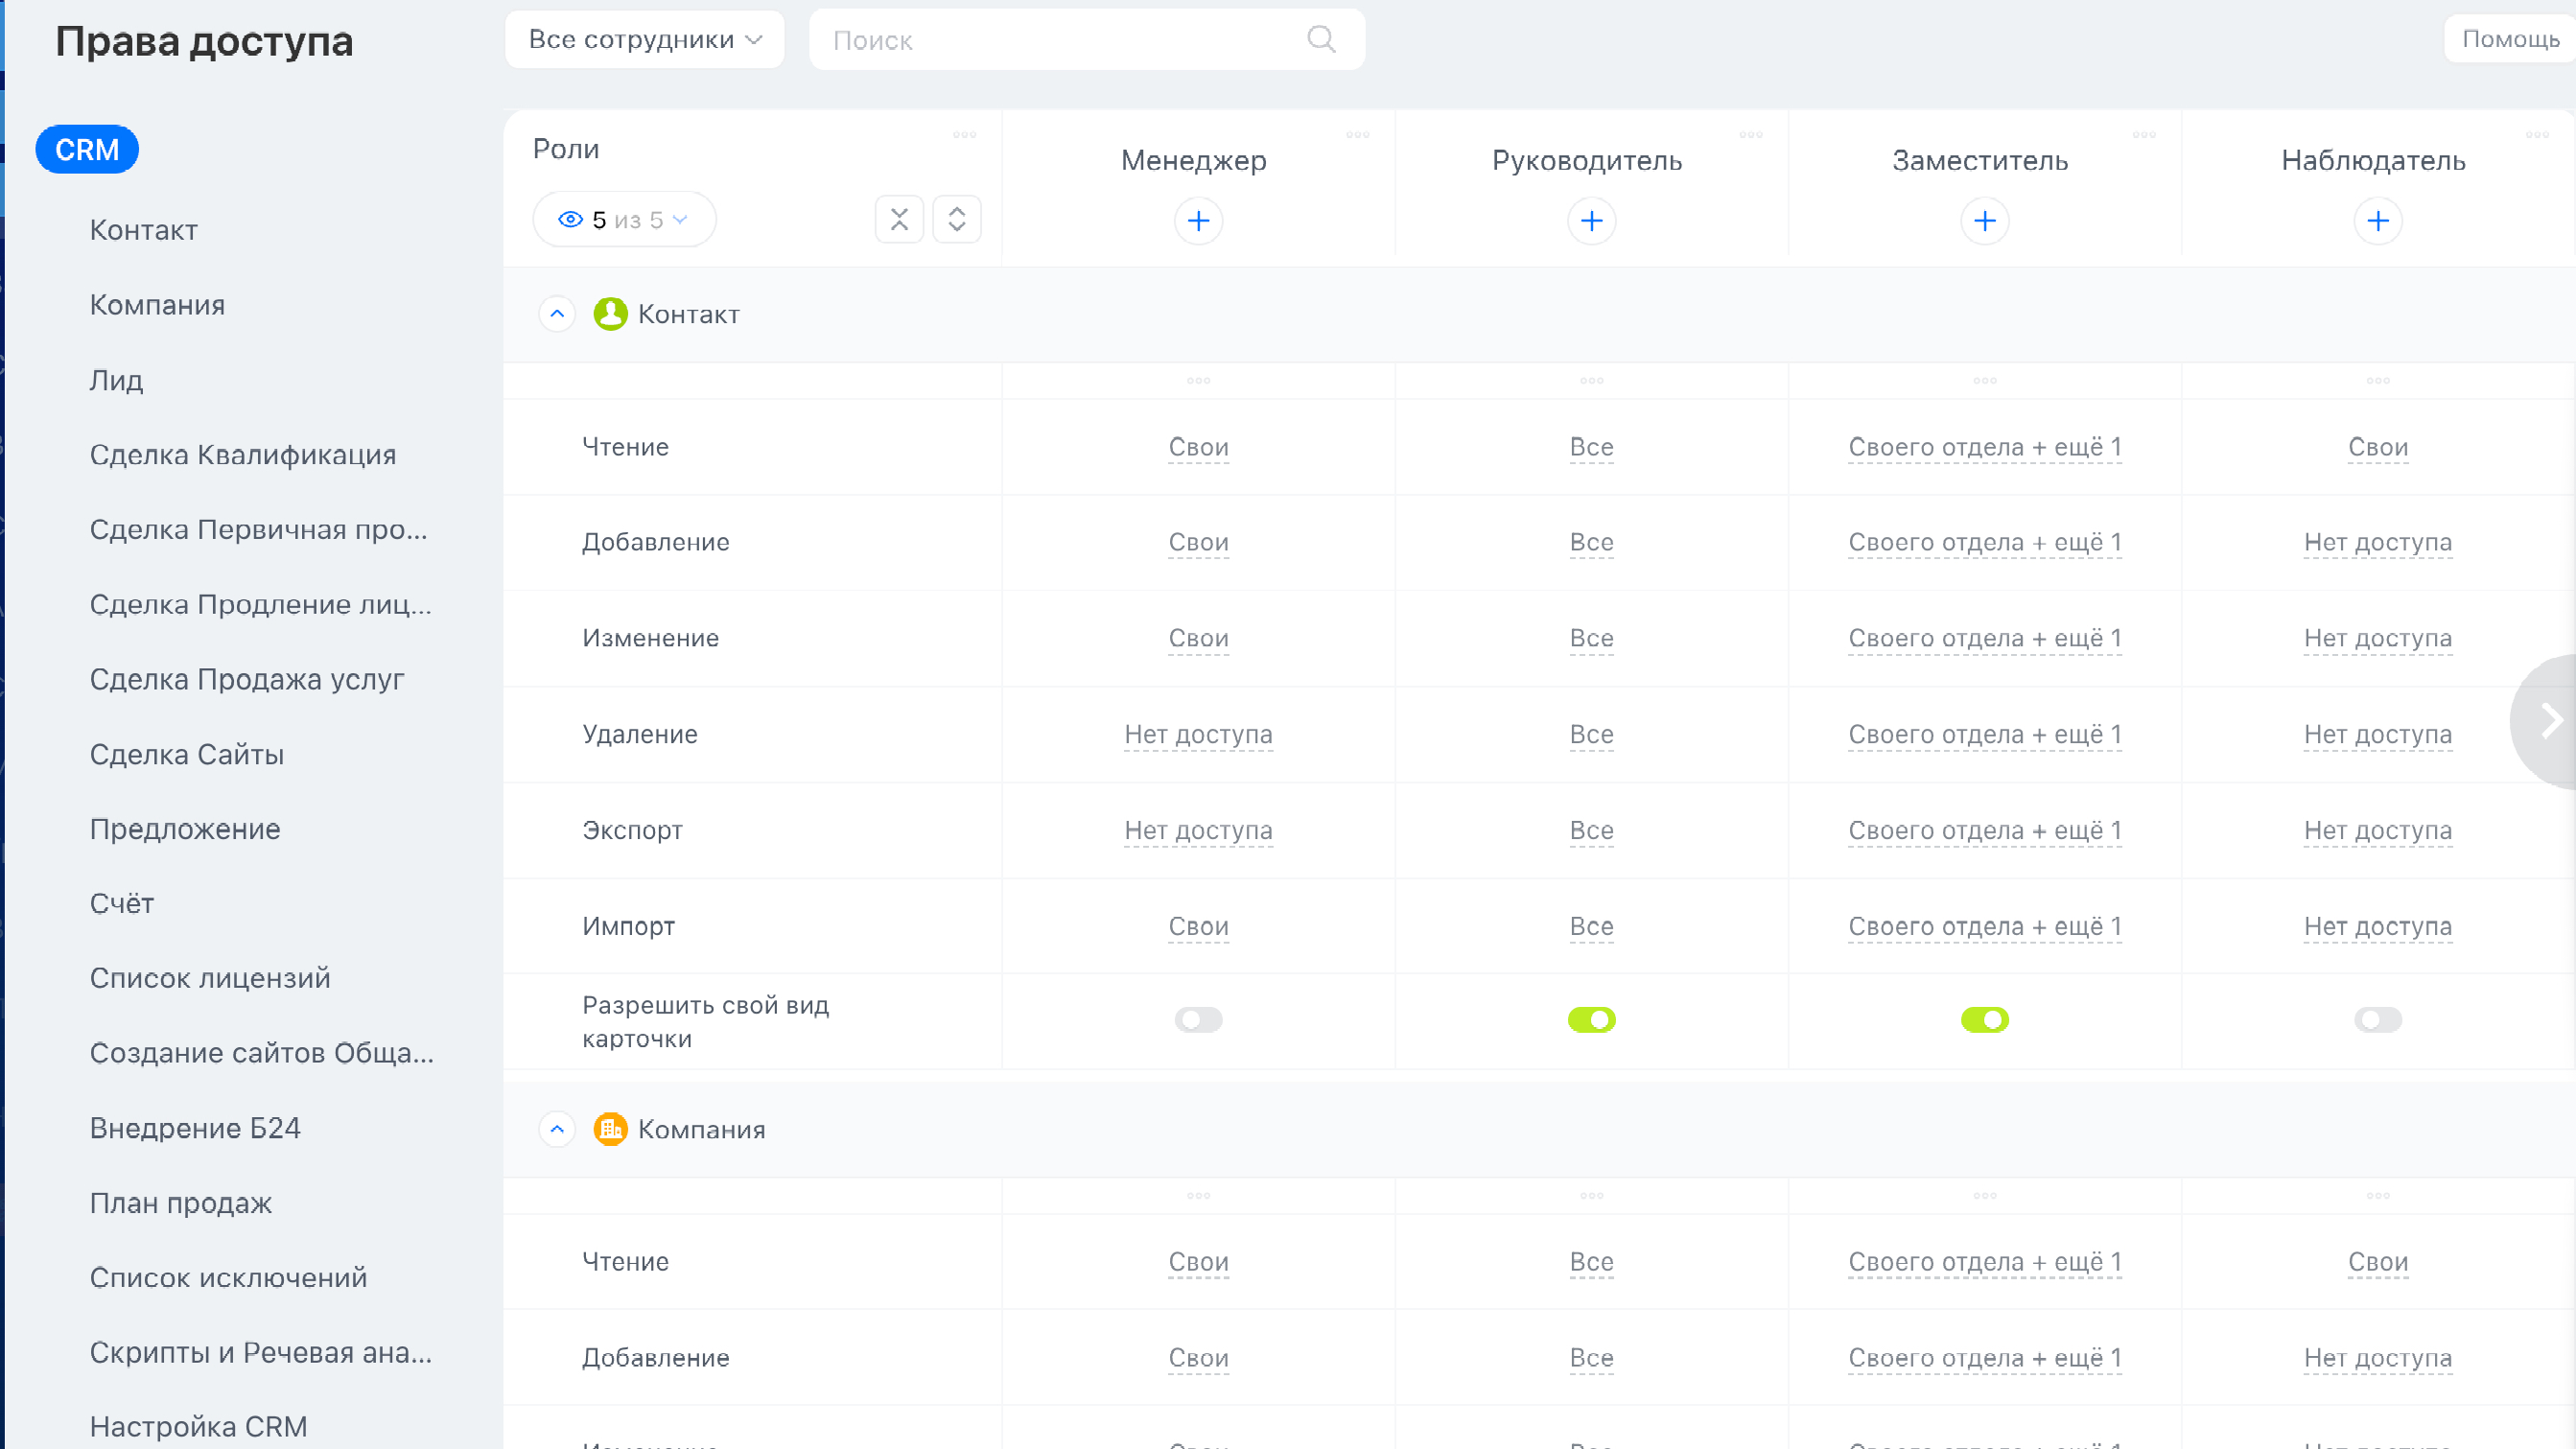Click the plus icon under Наблюдатель
This screenshot has height=1449, width=2576.
(x=2377, y=221)
